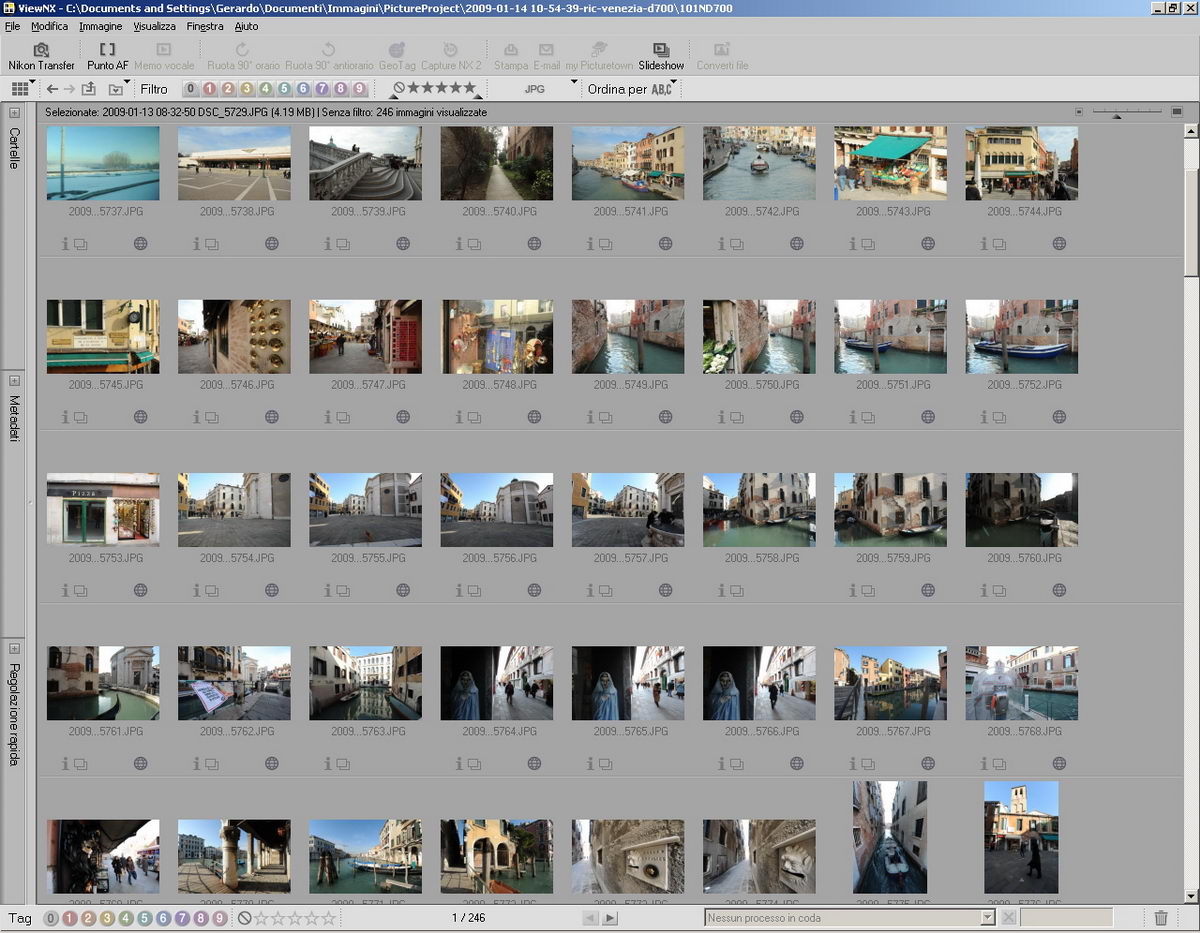Rotate image 90° clockwise (Ruota 90° orario)

pyautogui.click(x=243, y=56)
